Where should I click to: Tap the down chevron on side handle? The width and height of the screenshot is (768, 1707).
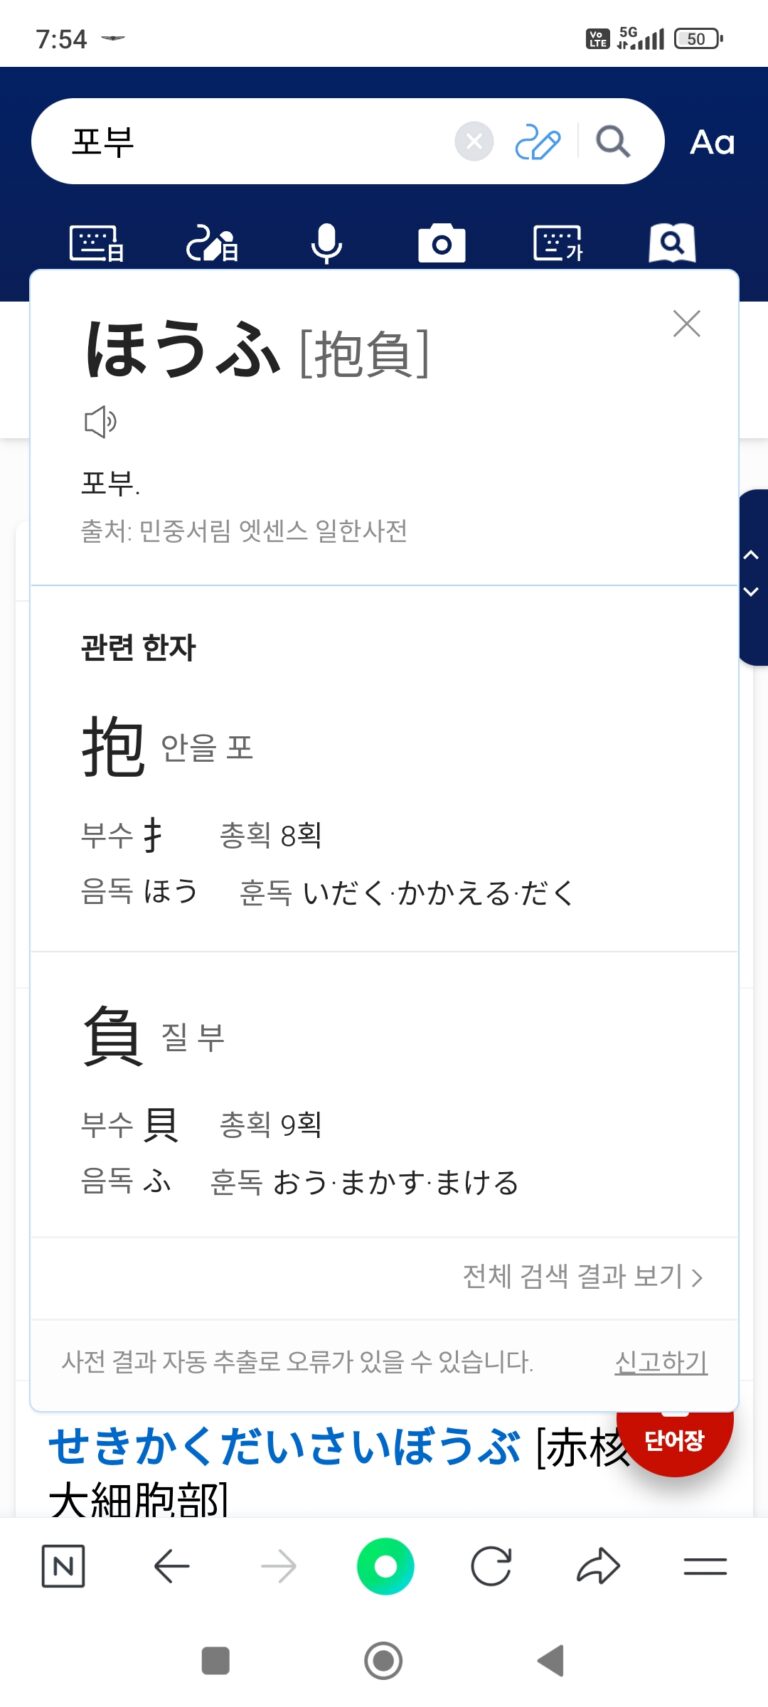point(751,592)
